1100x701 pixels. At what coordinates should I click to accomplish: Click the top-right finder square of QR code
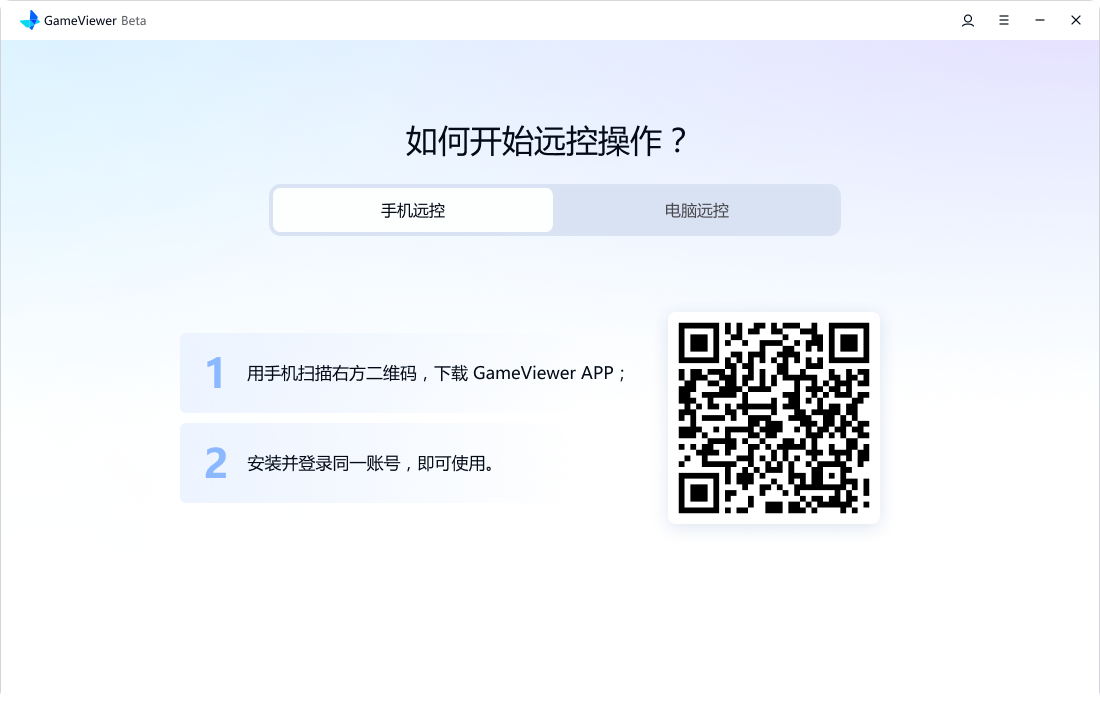click(849, 343)
